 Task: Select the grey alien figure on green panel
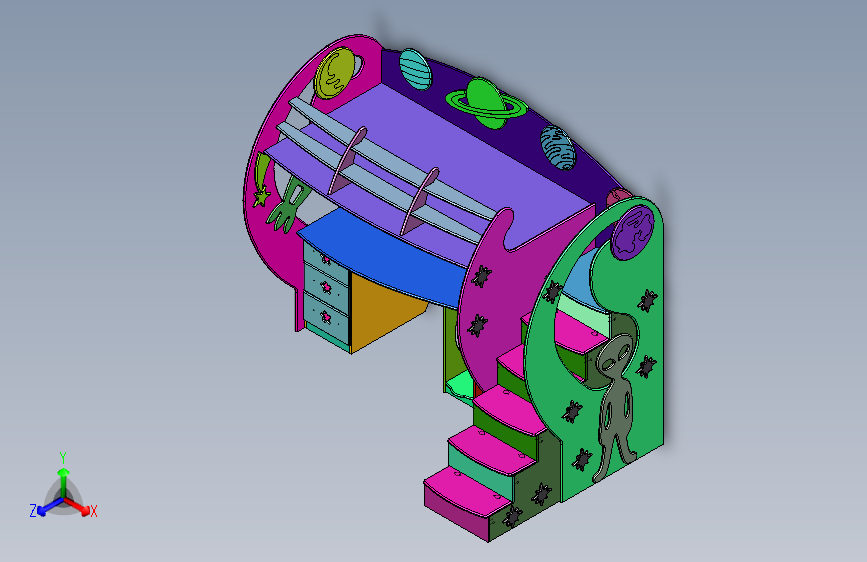(x=615, y=407)
